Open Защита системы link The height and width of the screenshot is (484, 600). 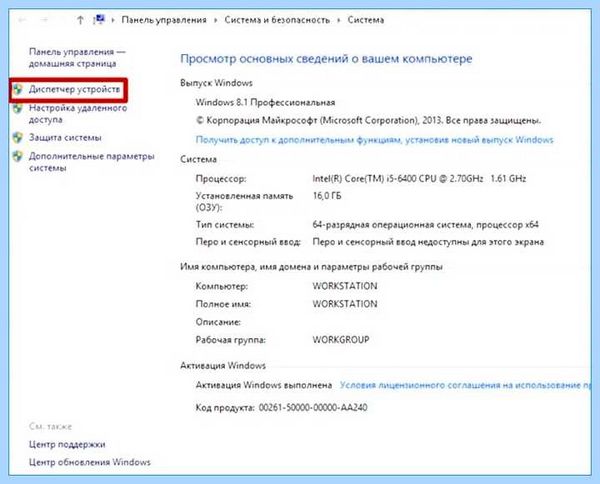click(x=65, y=138)
